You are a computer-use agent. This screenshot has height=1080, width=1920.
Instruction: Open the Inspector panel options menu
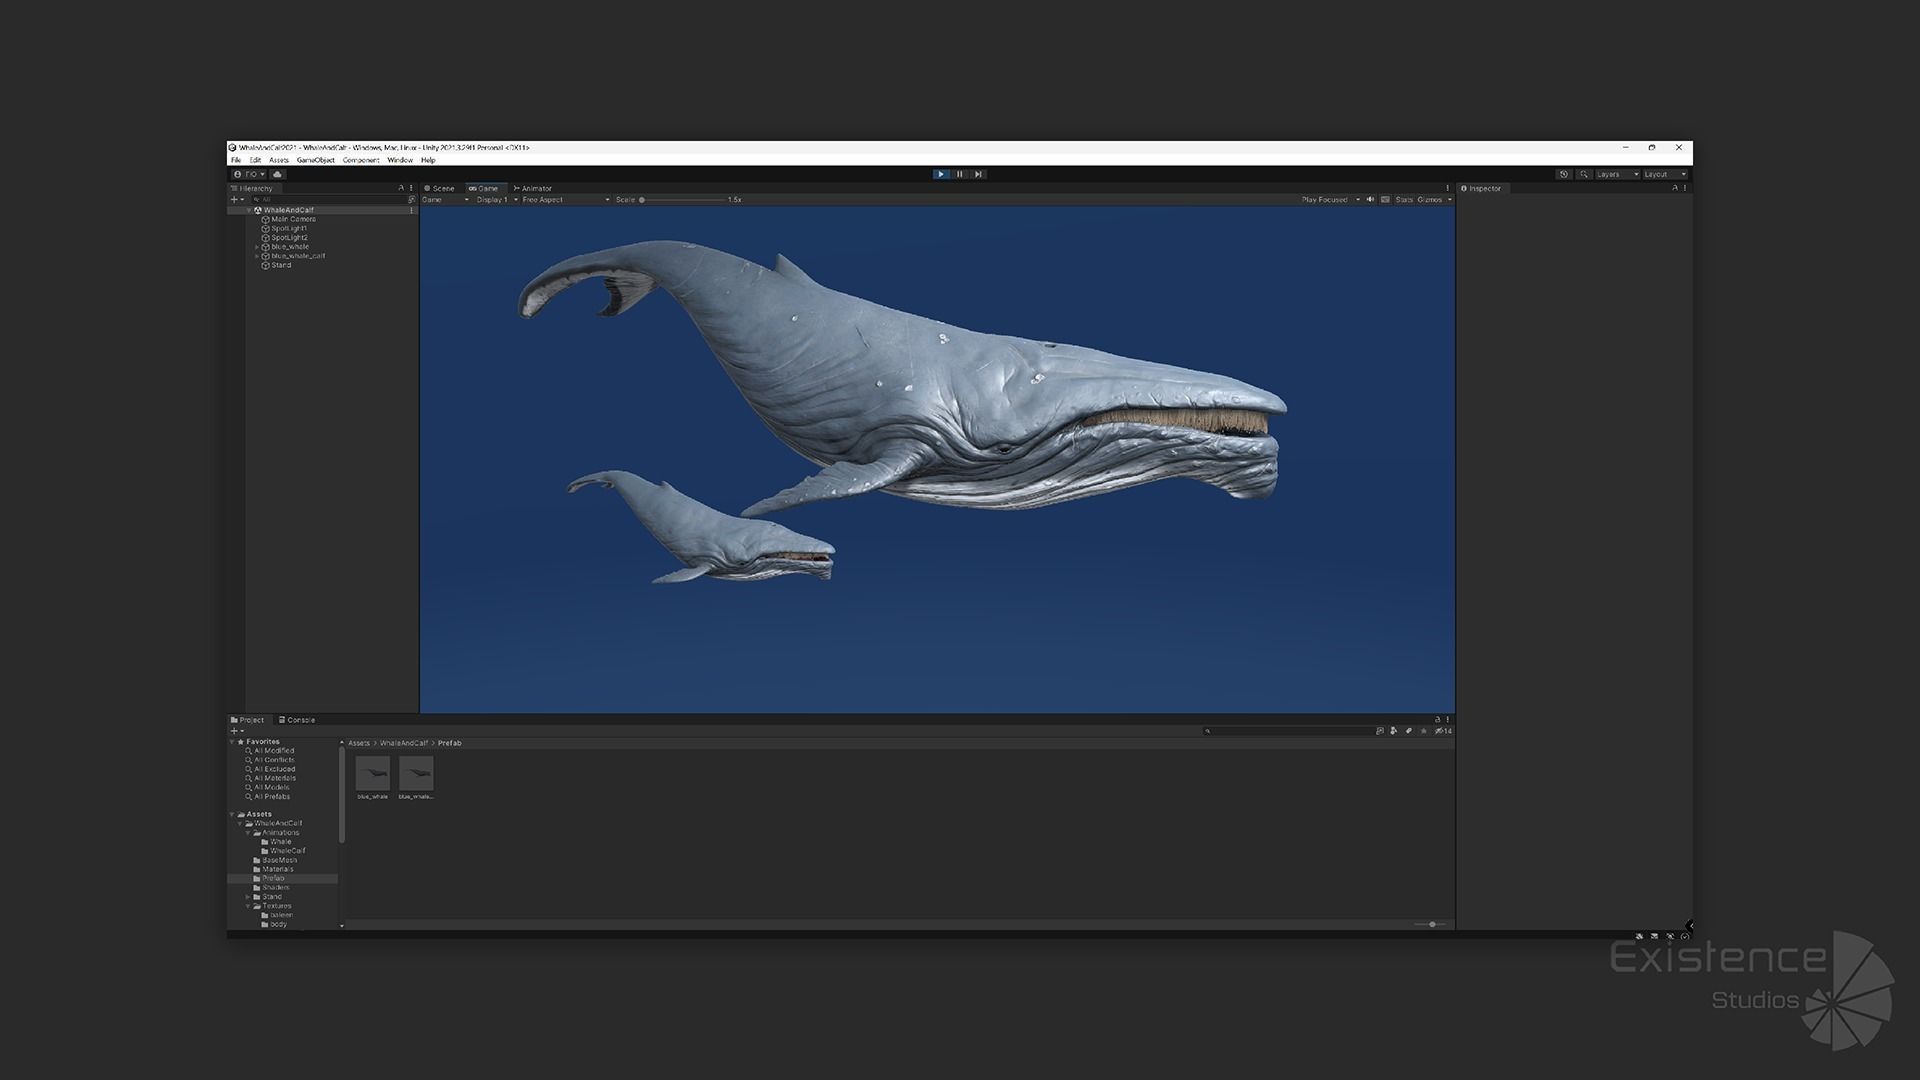pos(1685,188)
